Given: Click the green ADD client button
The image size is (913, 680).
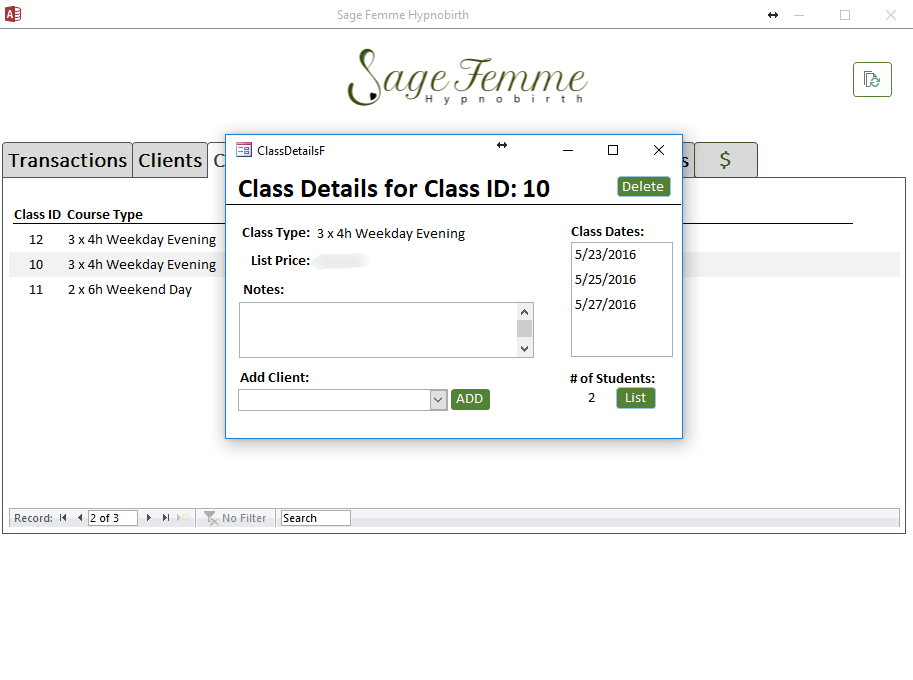Looking at the screenshot, I should click(x=470, y=399).
